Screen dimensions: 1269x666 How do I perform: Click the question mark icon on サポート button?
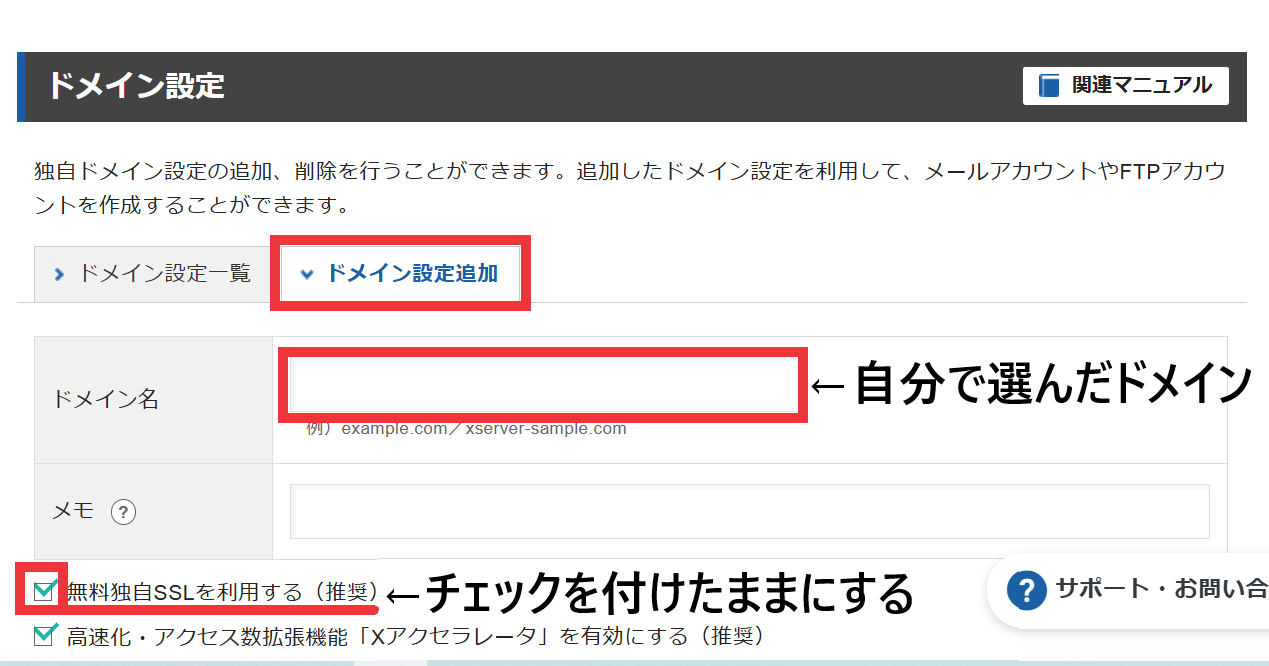click(1026, 590)
